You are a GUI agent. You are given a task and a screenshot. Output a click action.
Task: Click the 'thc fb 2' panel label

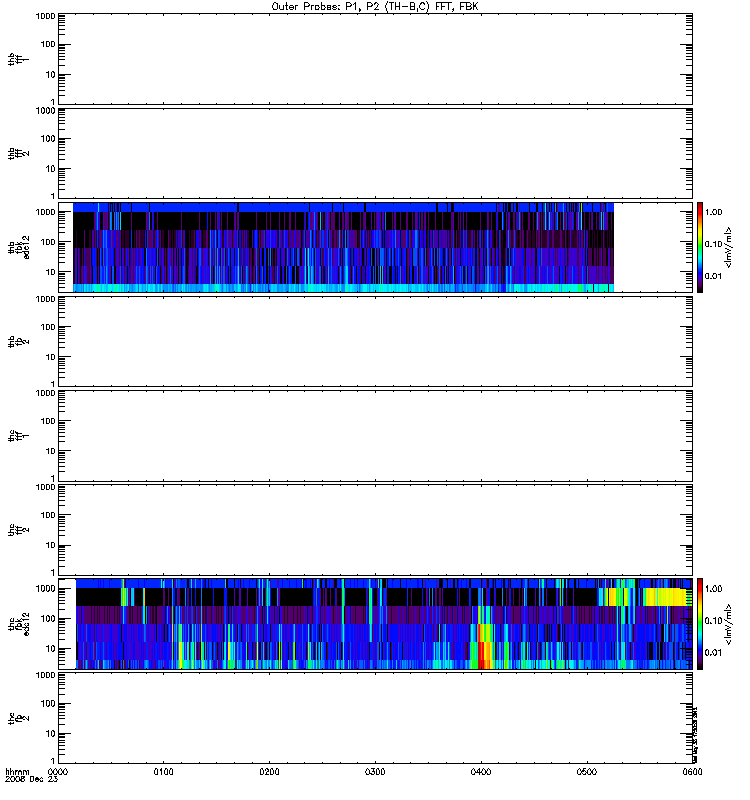click(x=18, y=718)
